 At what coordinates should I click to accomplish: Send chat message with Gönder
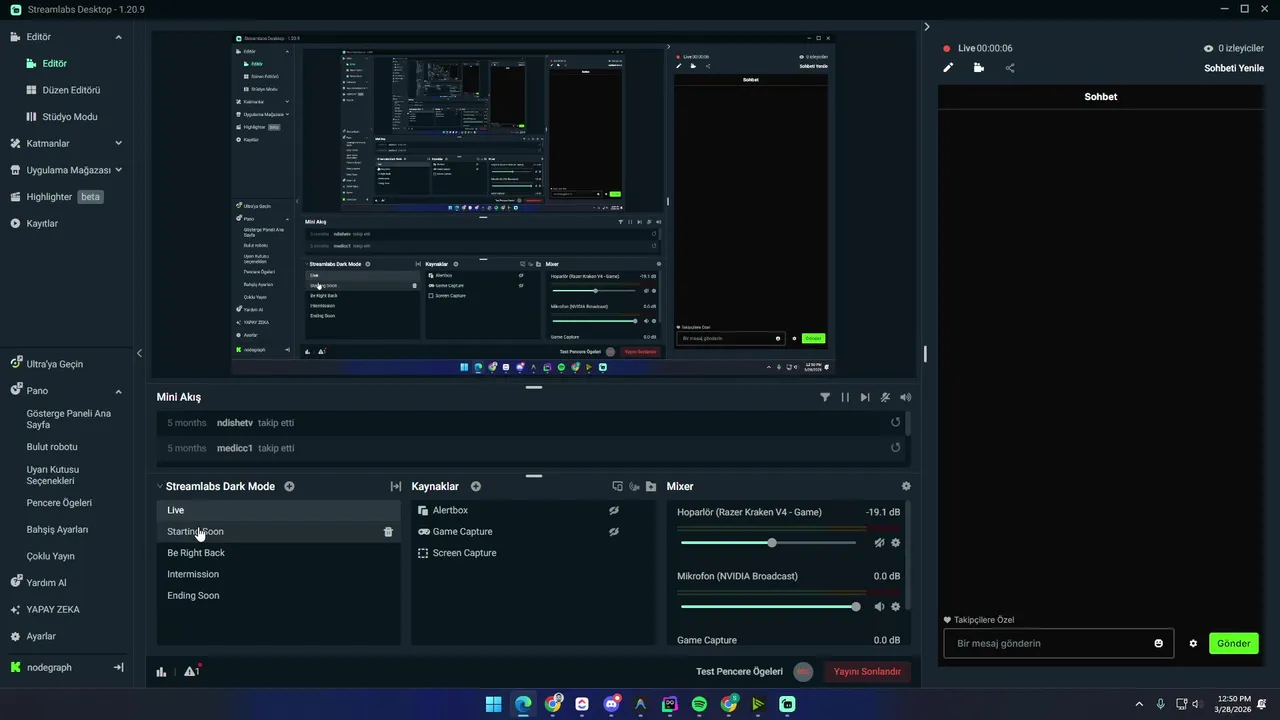[x=1233, y=643]
